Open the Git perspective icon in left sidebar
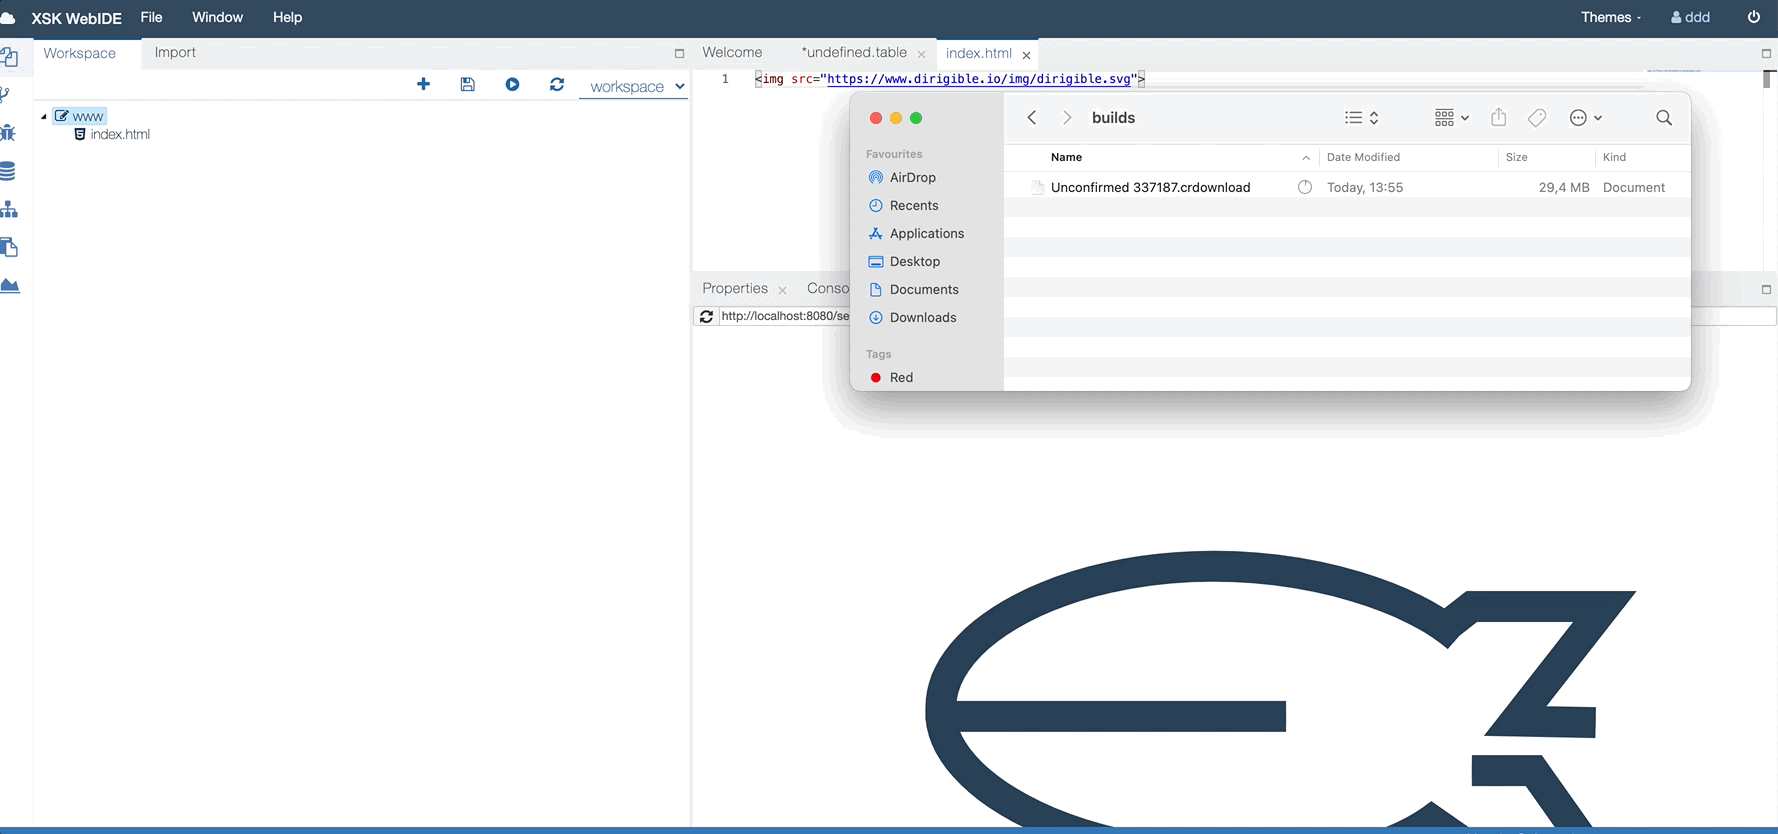 [5, 95]
